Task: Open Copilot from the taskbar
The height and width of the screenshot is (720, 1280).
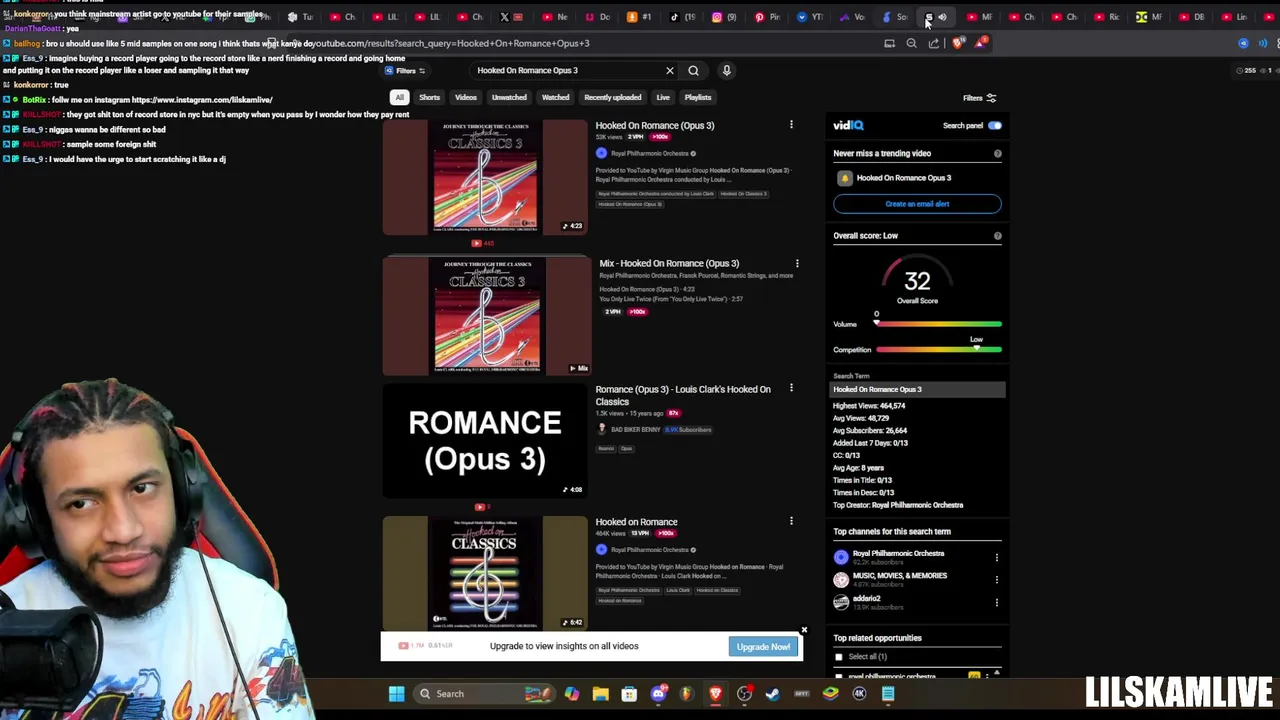Action: (x=571, y=694)
